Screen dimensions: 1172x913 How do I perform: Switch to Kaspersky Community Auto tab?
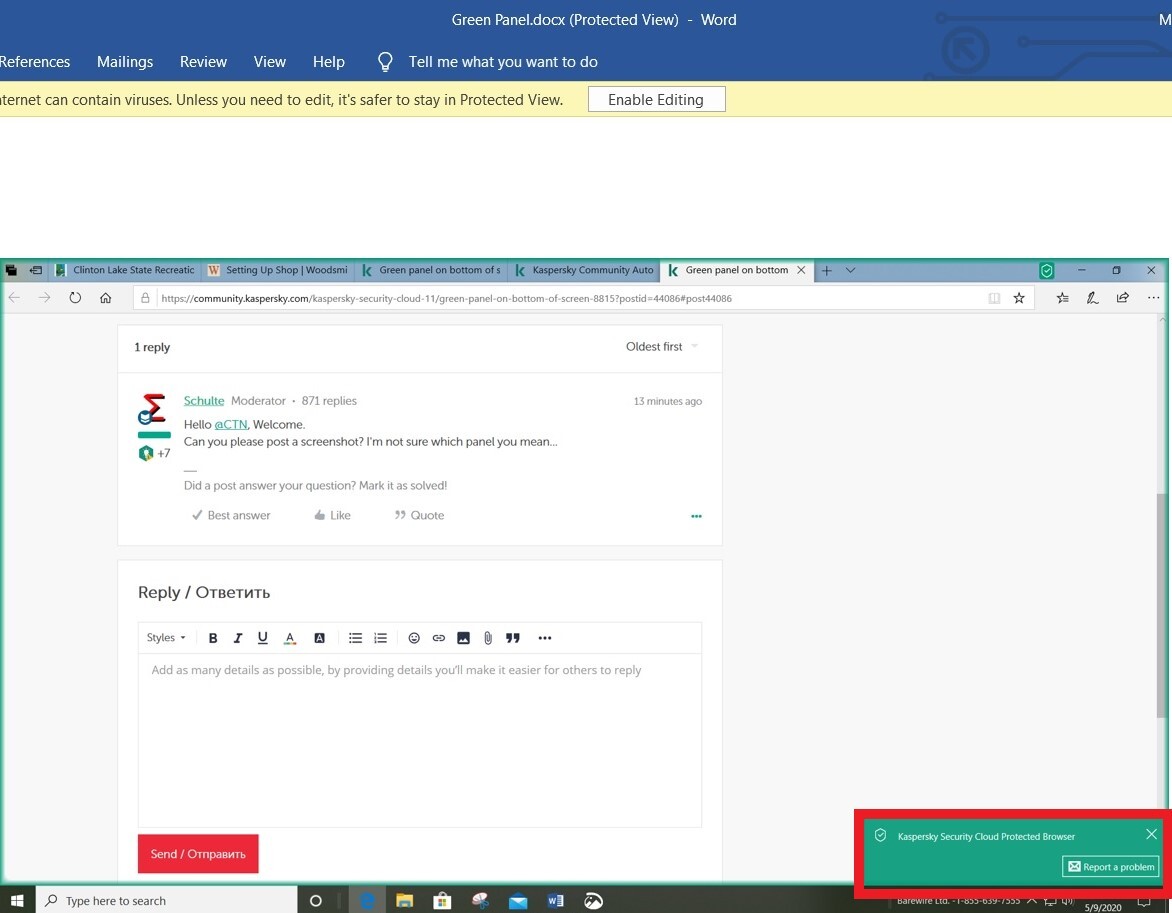point(585,270)
